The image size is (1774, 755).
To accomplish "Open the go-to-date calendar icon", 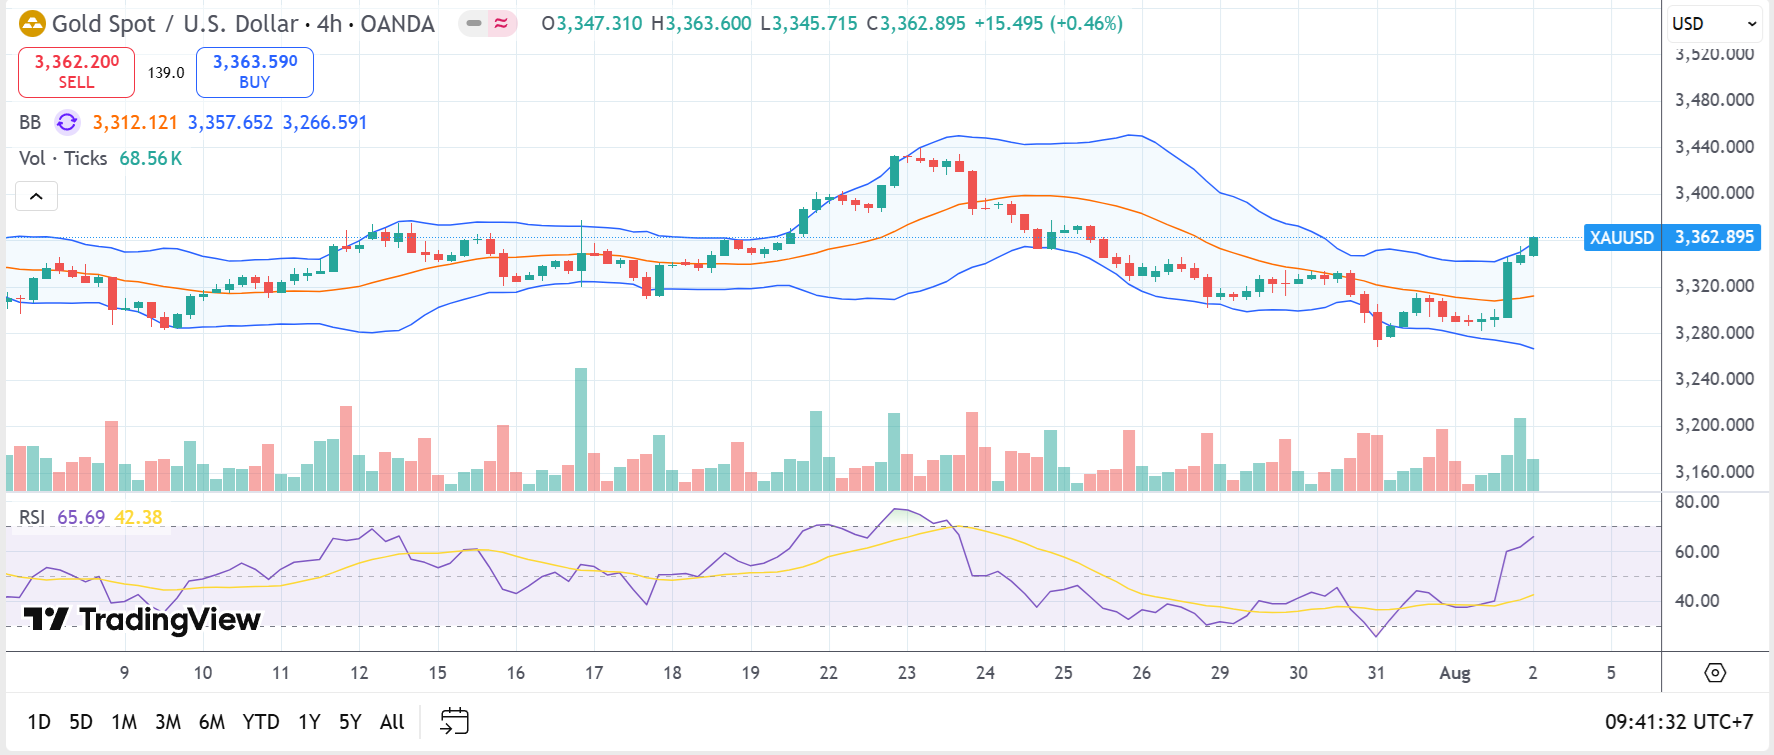I will tap(455, 721).
